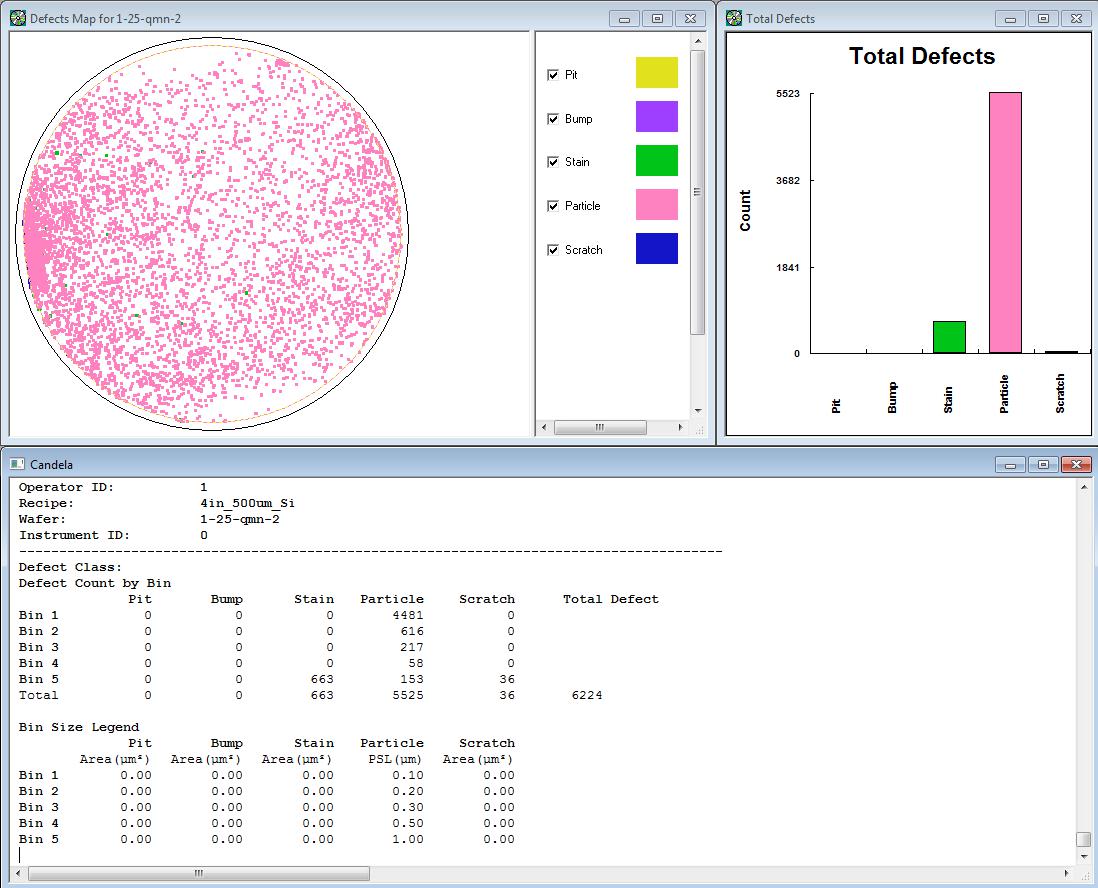
Task: Maximize the Candela report window
Action: pos(1043,464)
